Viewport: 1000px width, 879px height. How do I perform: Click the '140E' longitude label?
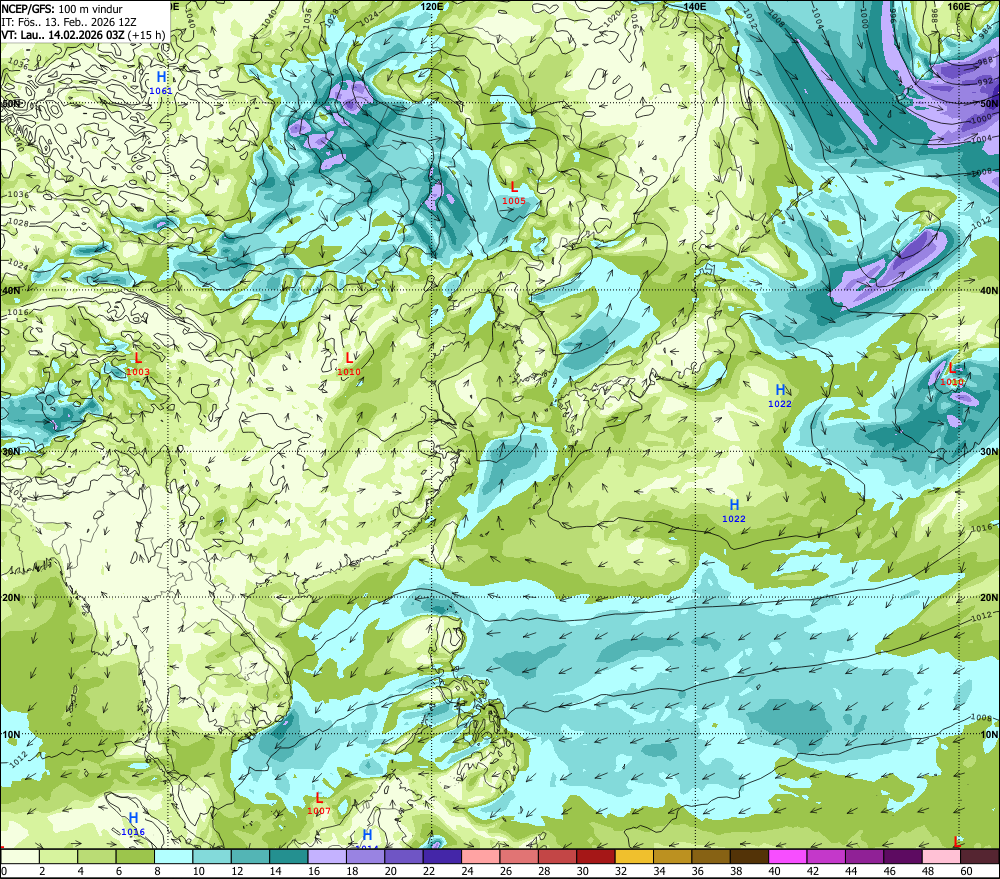click(695, 6)
